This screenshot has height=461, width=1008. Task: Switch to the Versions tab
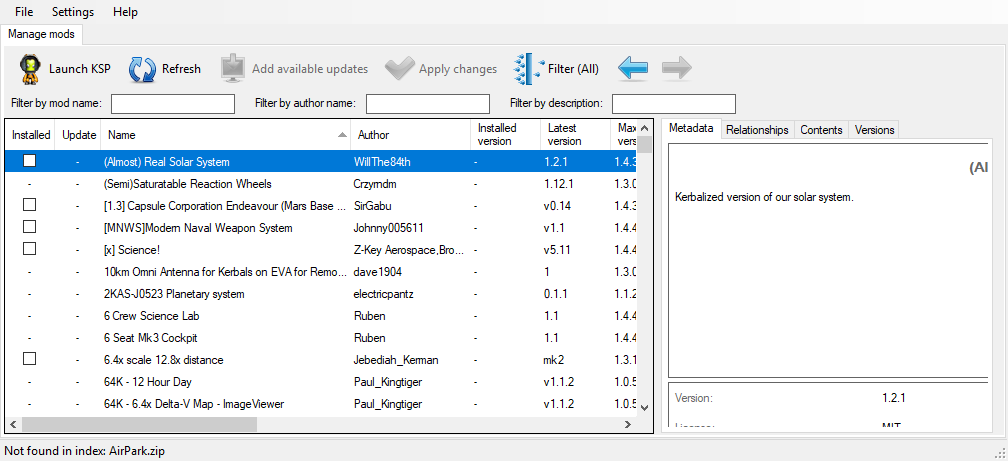[x=874, y=130]
